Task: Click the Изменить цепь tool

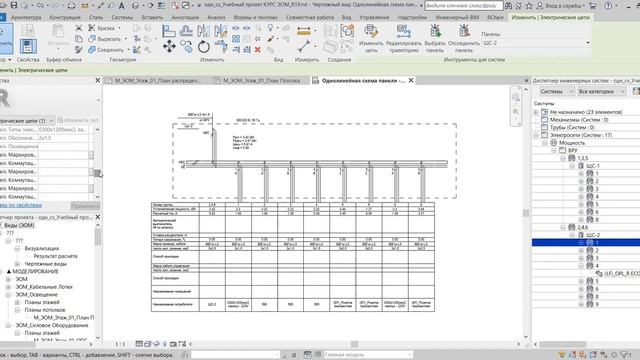Action: (x=371, y=38)
